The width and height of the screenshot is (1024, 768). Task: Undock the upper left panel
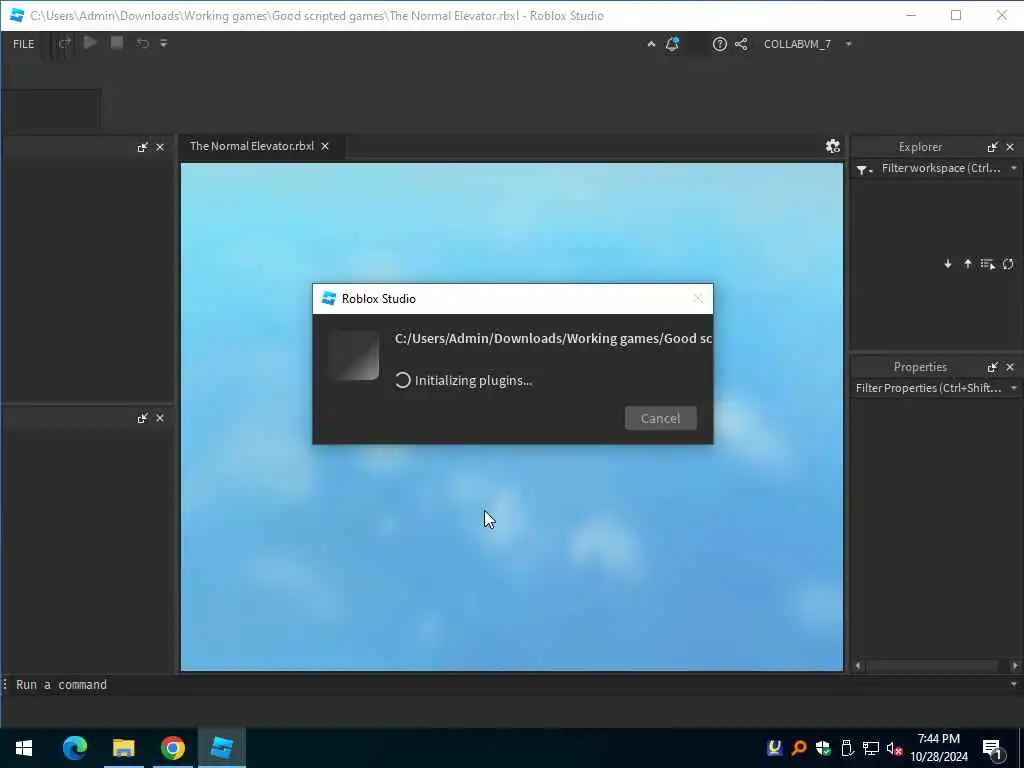click(142, 148)
